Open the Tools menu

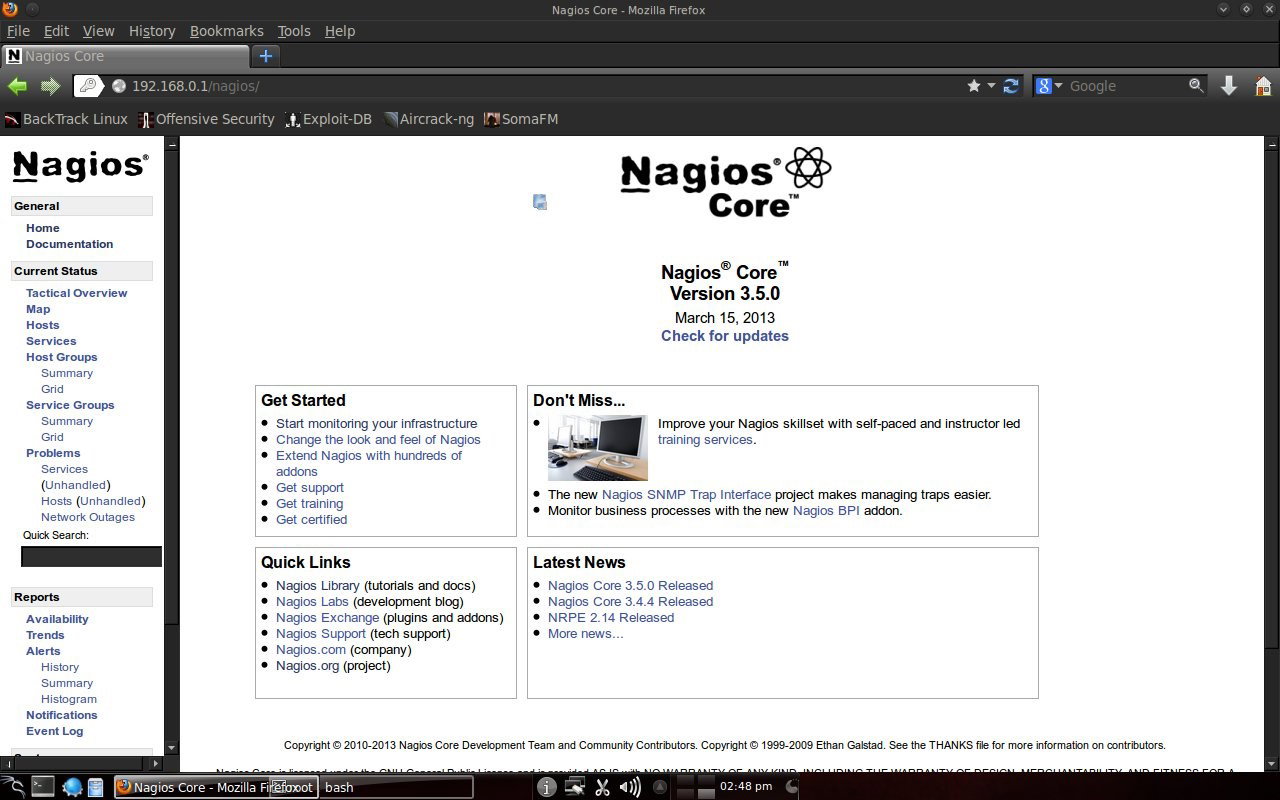point(294,31)
